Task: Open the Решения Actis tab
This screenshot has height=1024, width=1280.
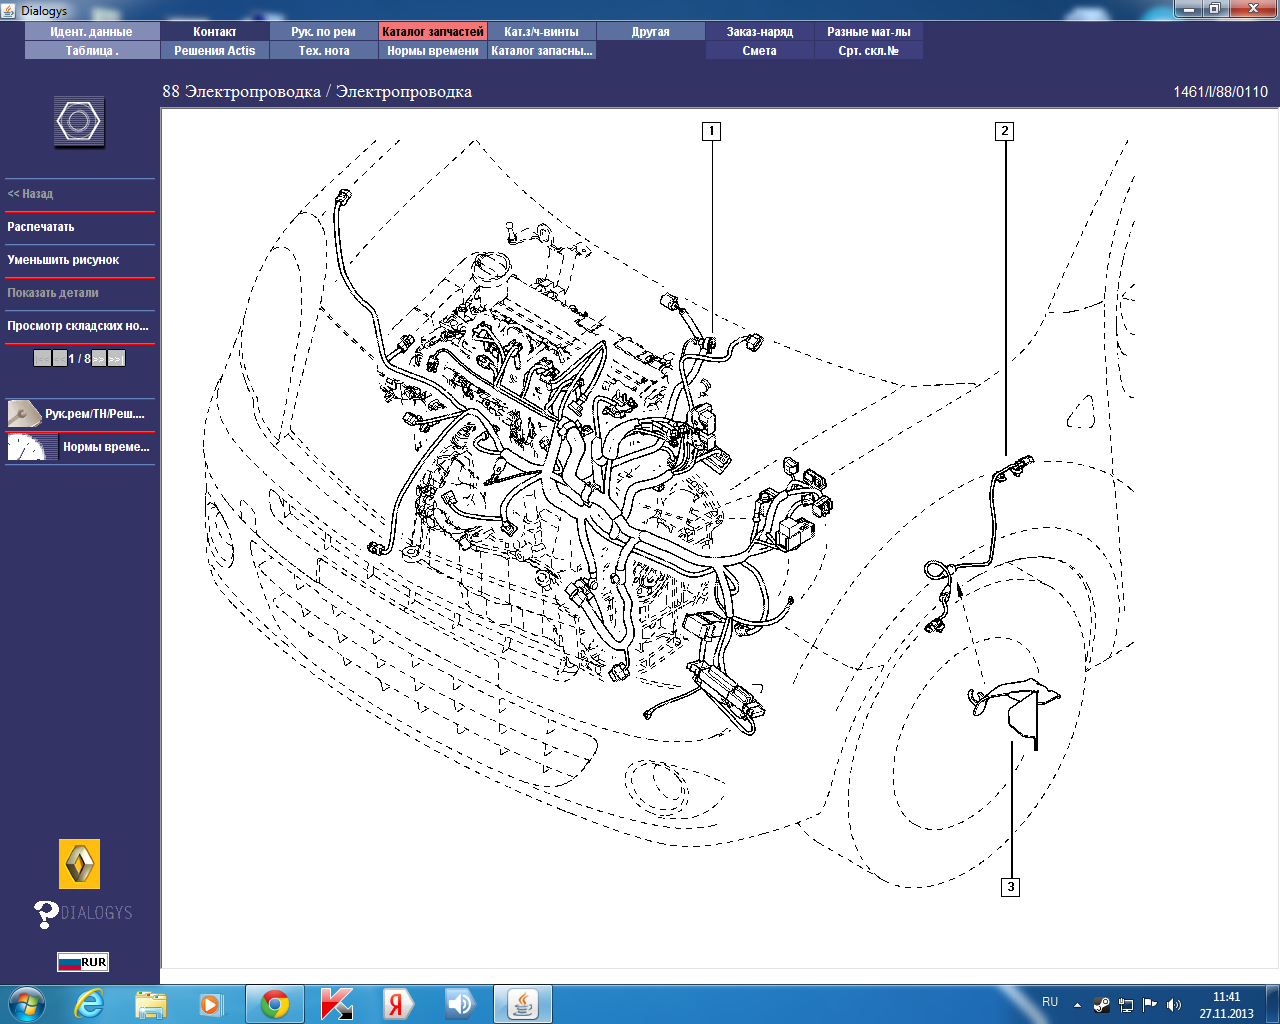Action: pyautogui.click(x=215, y=51)
